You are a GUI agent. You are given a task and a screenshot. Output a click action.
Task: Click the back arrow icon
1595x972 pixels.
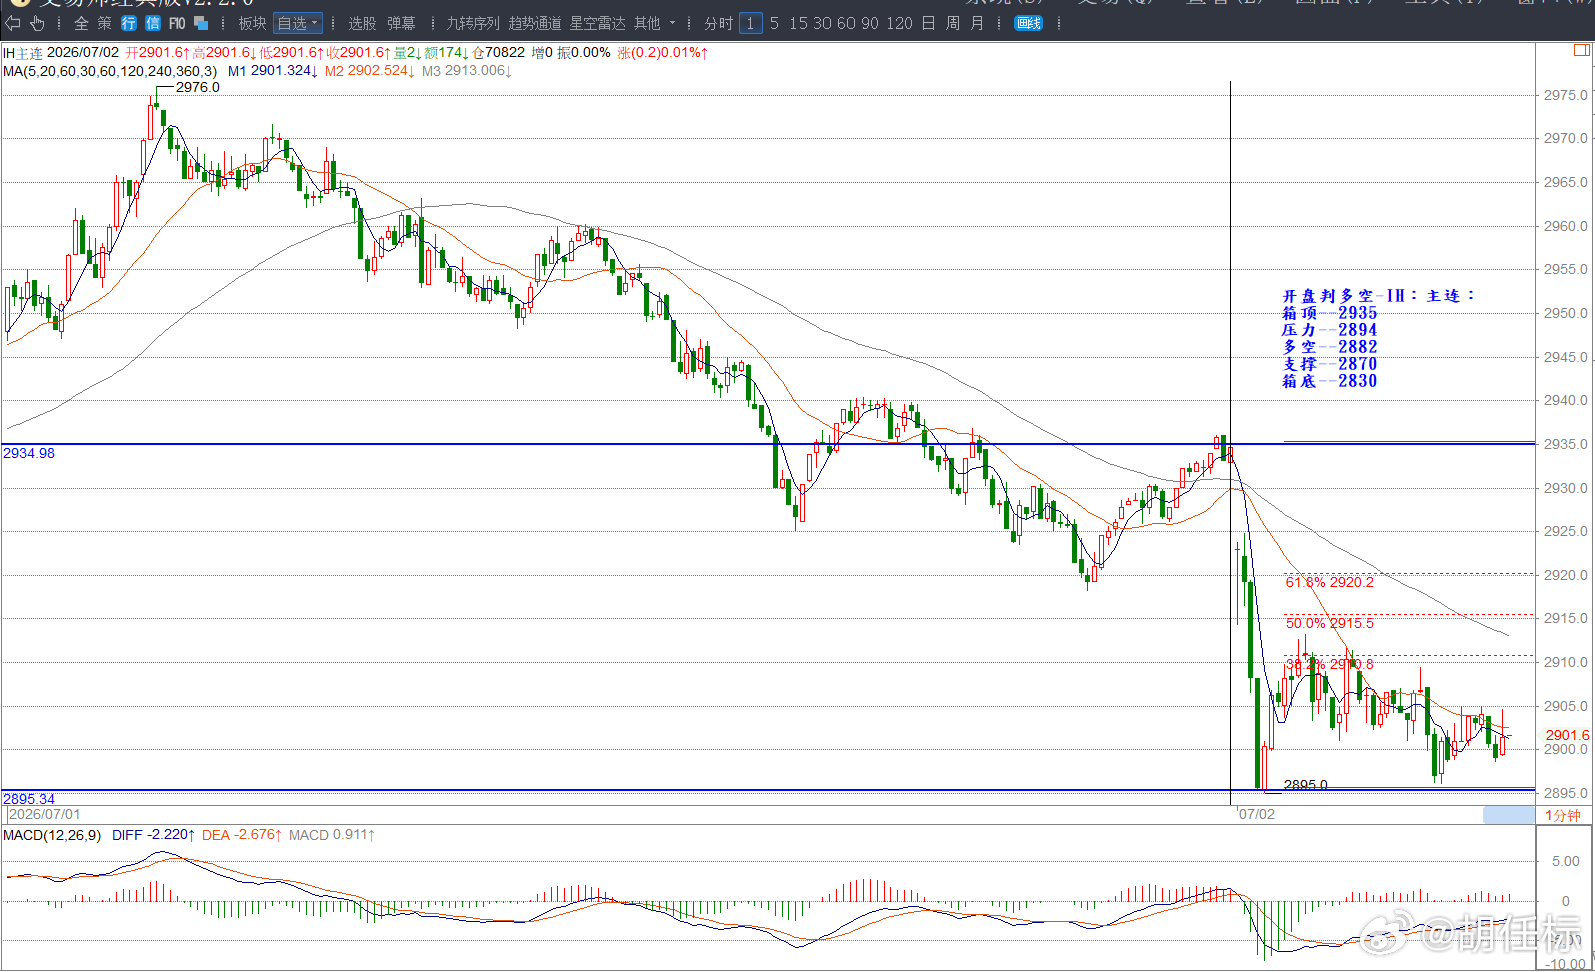[13, 23]
